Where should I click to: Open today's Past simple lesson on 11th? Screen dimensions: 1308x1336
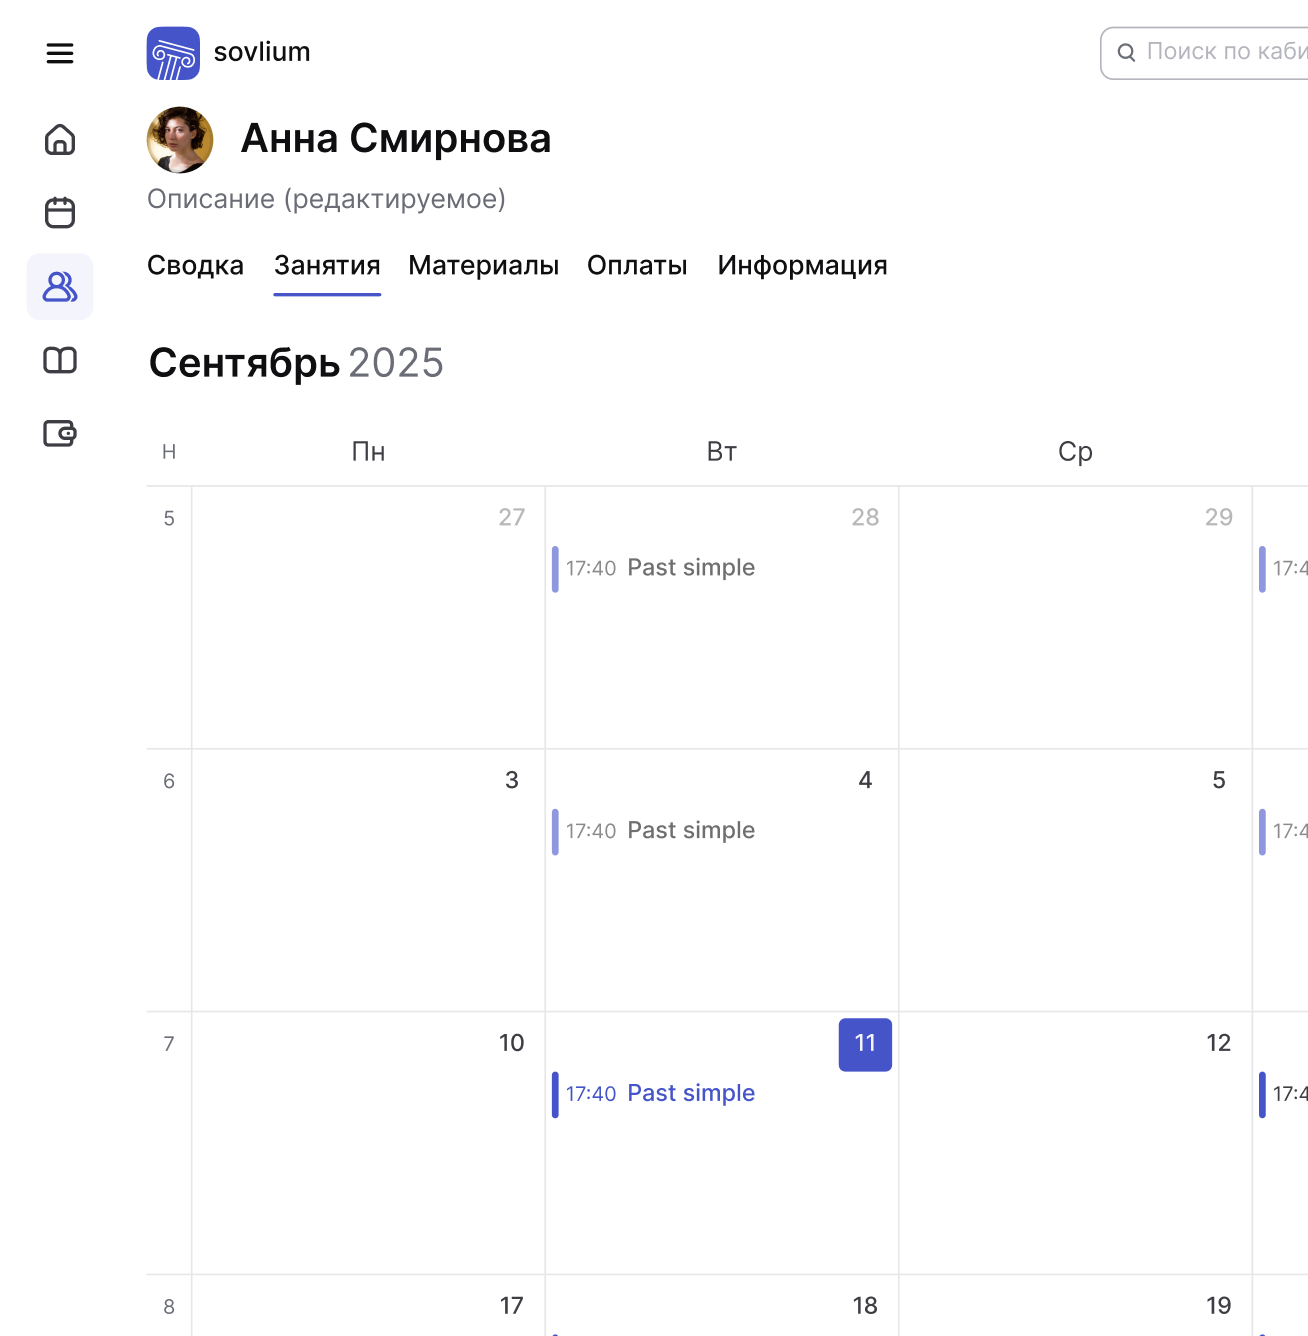coord(690,1094)
